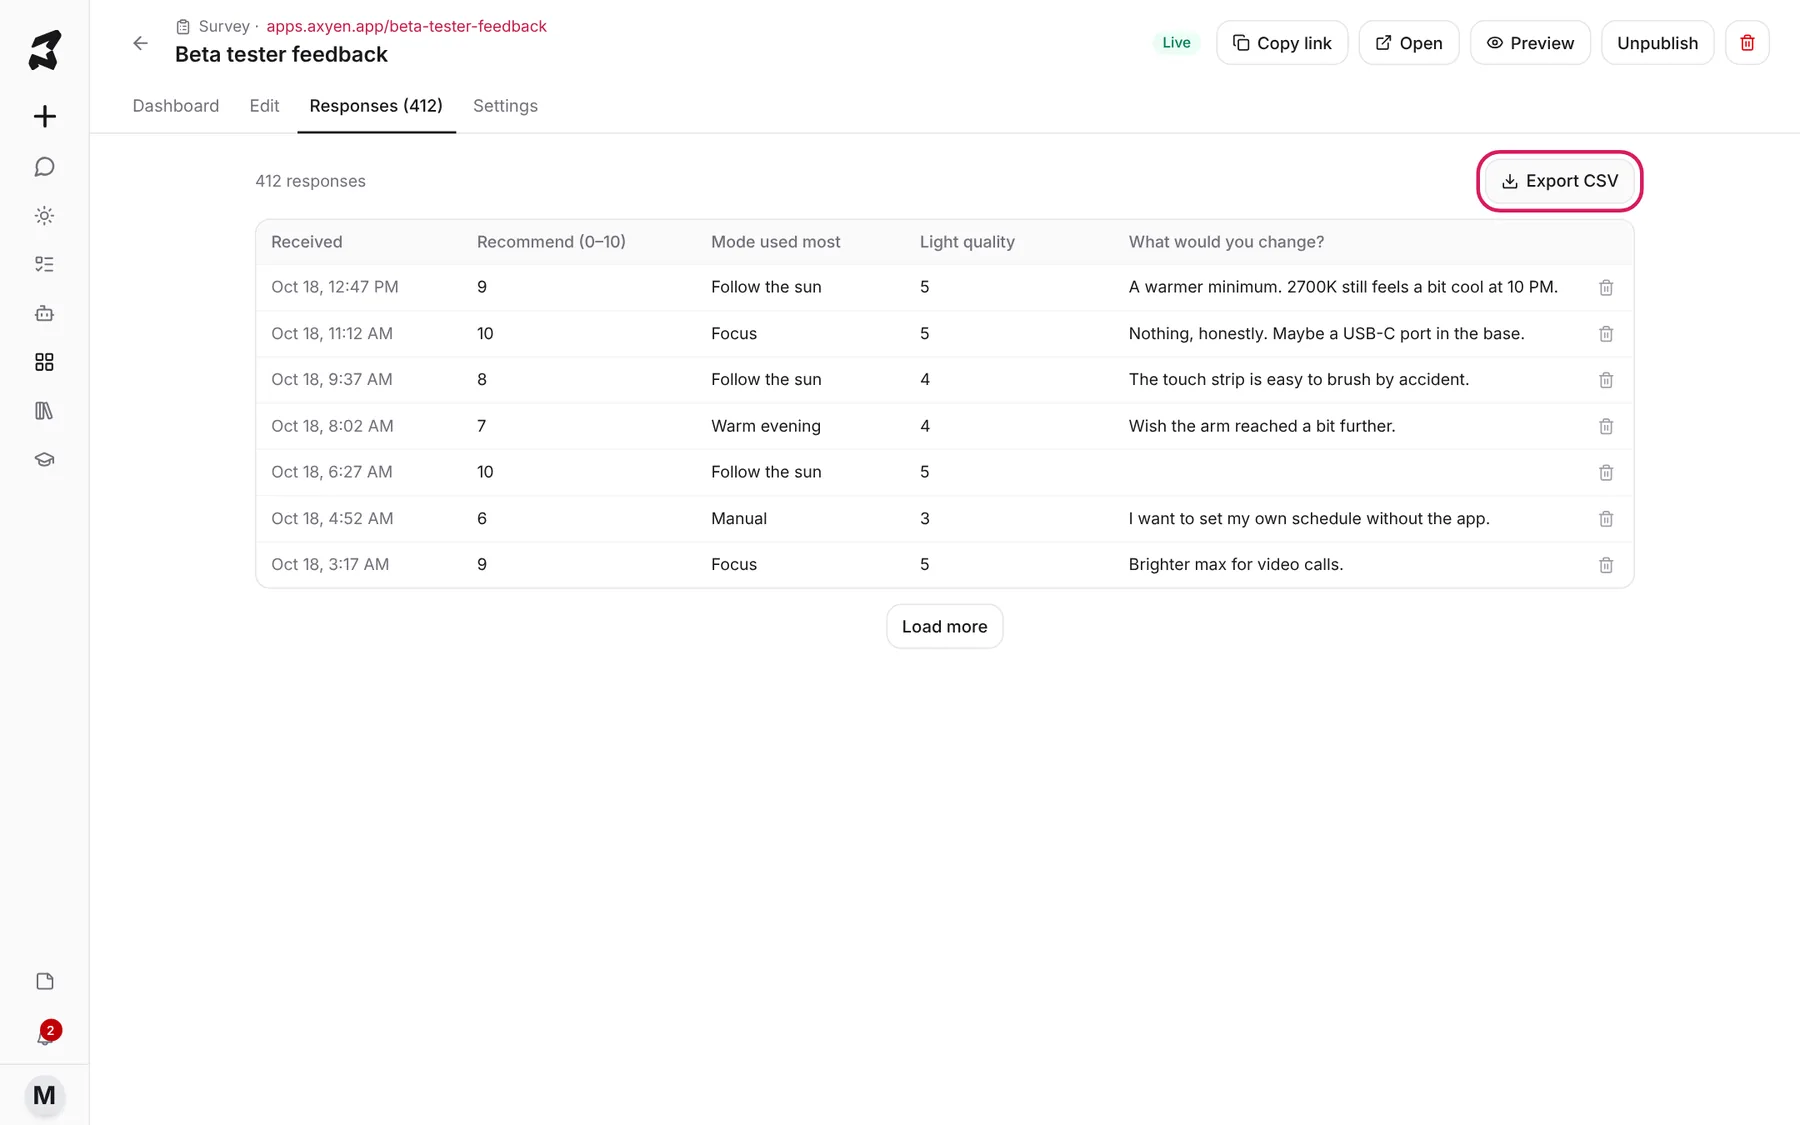Open the Settings tab
The width and height of the screenshot is (1800, 1125).
[x=505, y=106]
